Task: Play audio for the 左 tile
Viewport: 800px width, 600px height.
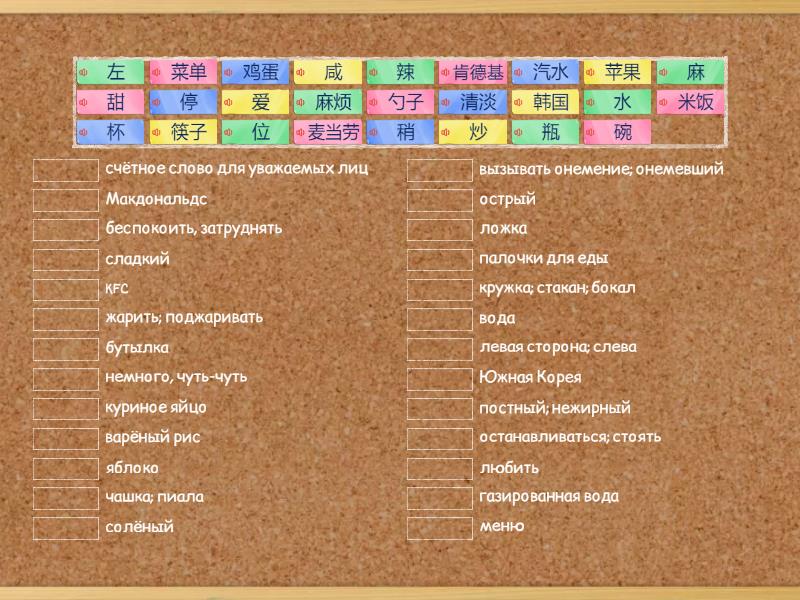Action: click(84, 72)
